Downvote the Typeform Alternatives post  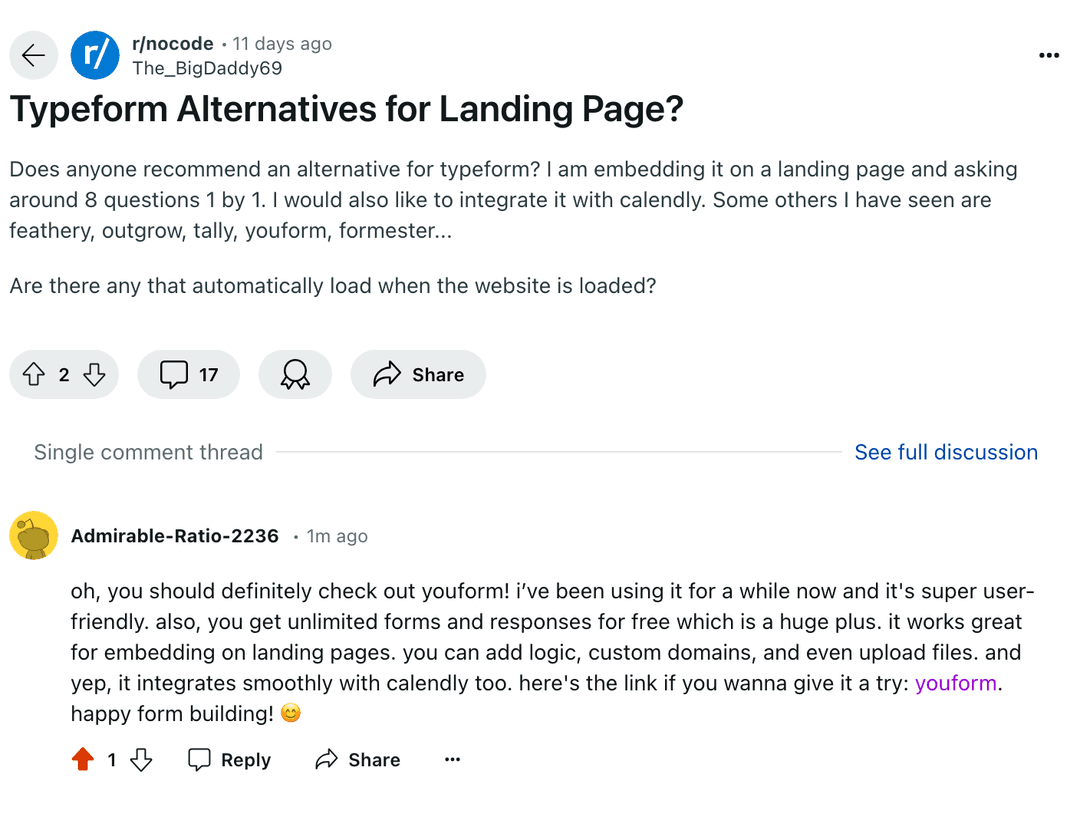click(94, 375)
